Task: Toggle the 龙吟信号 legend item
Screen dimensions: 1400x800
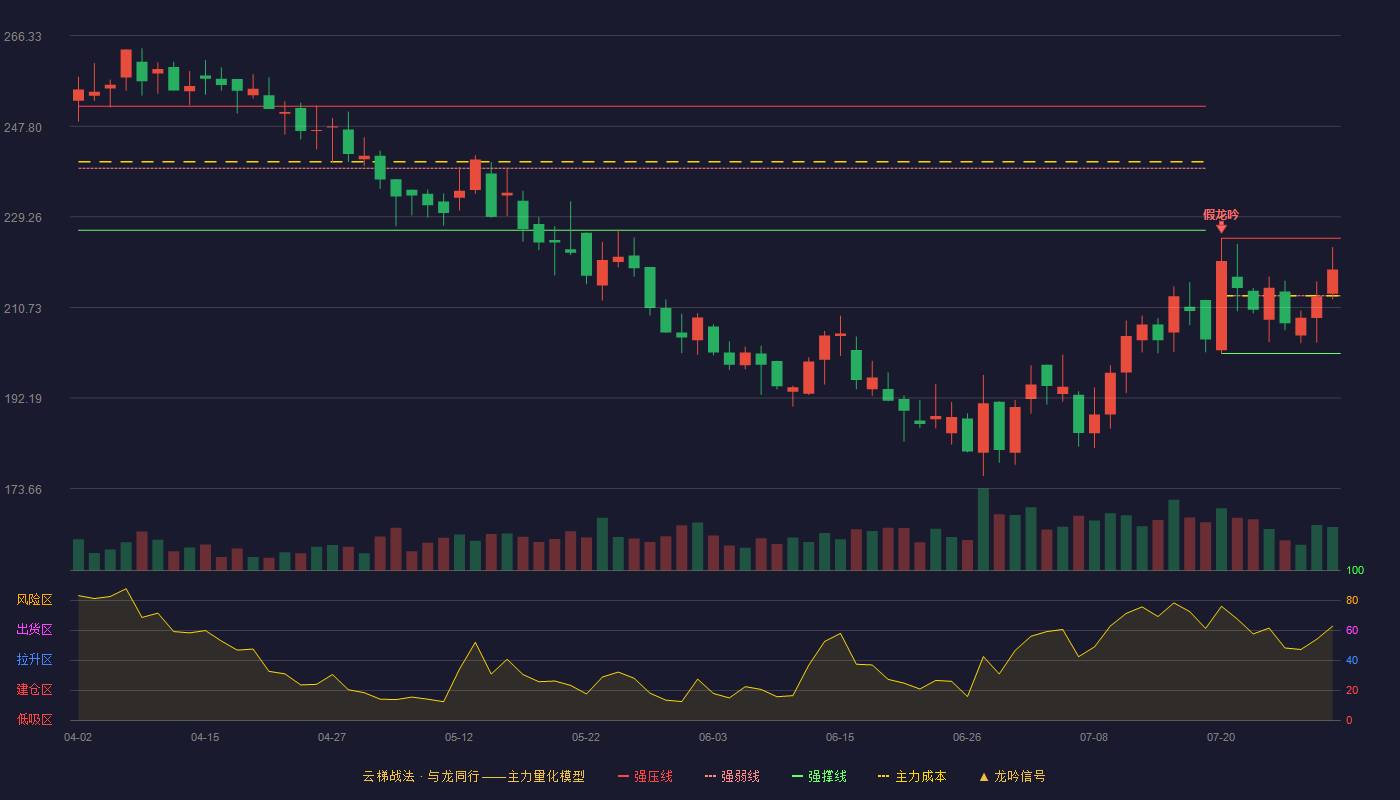Action: (x=1012, y=776)
